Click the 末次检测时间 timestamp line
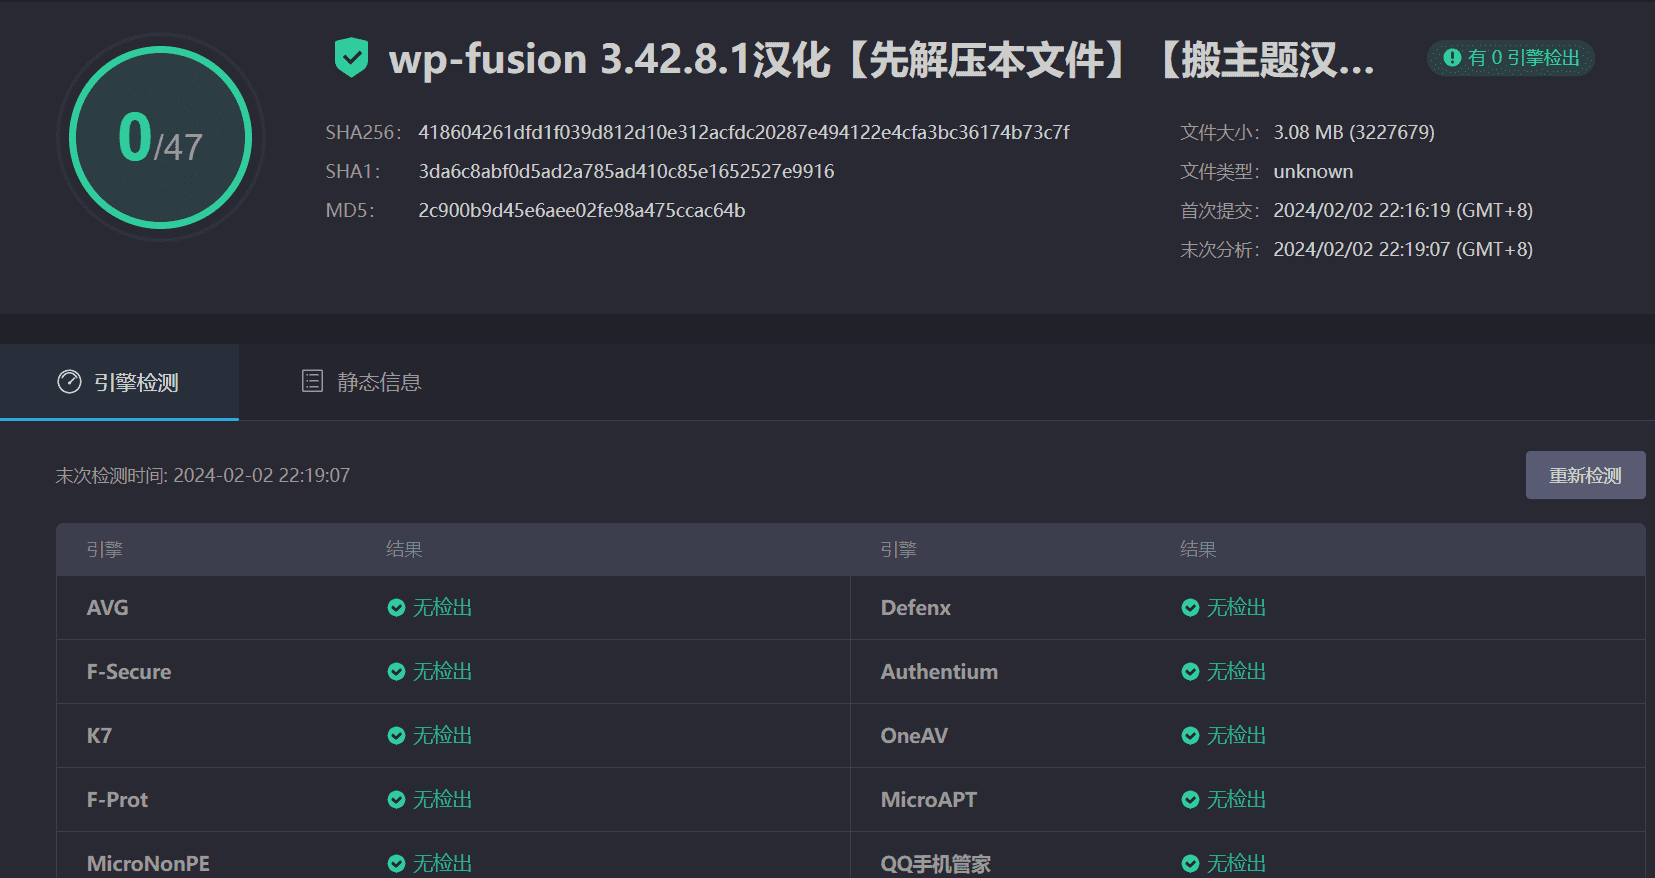Screen dimensions: 1655x878 [x=203, y=475]
